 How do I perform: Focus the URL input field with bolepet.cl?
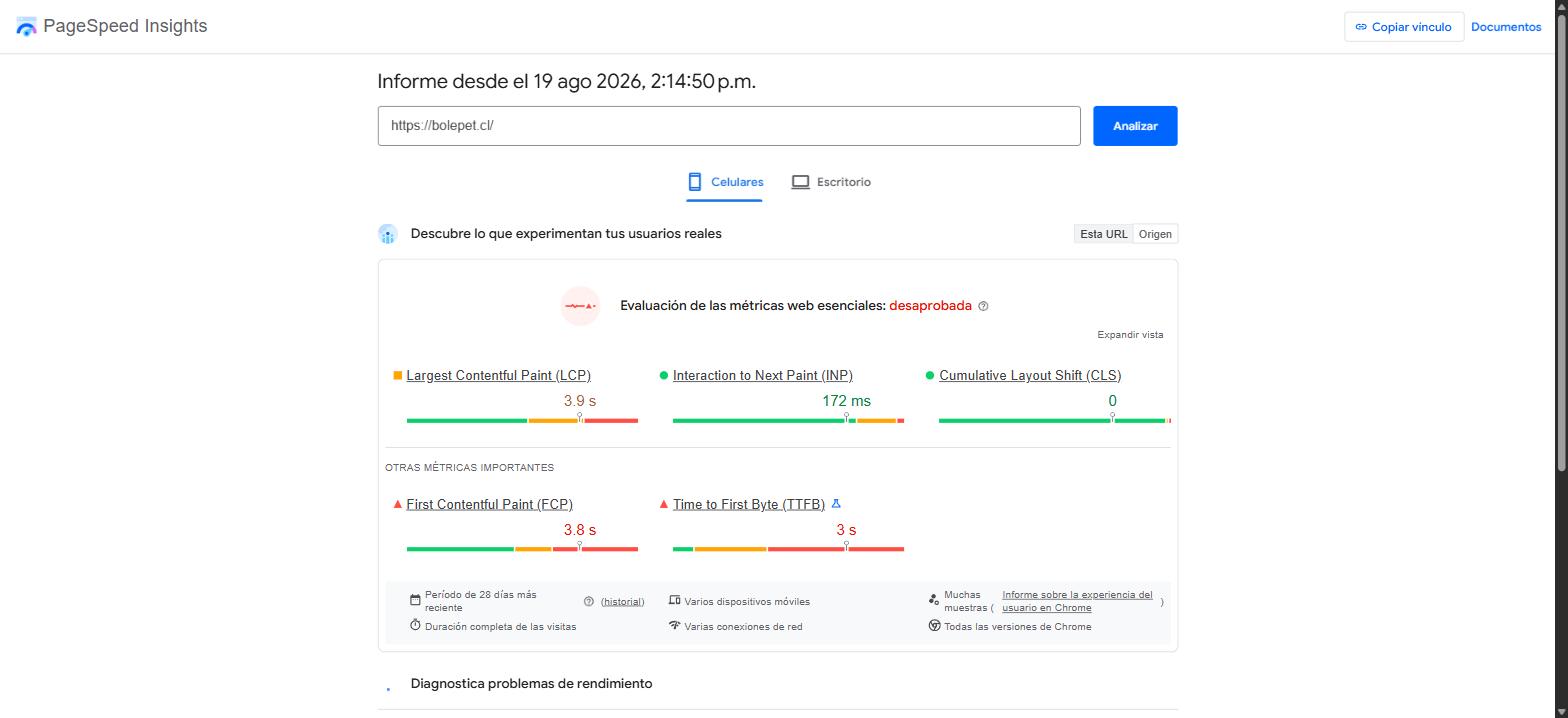coord(729,126)
